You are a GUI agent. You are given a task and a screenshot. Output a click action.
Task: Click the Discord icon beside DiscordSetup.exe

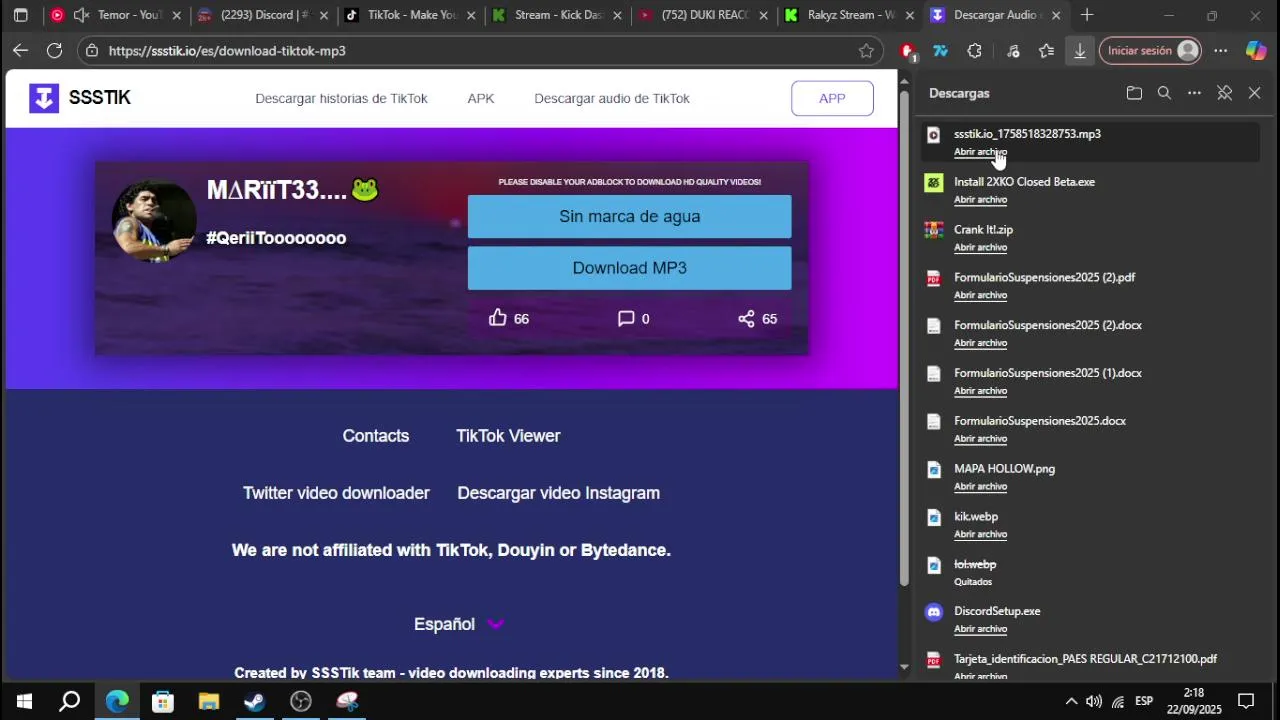(x=934, y=612)
